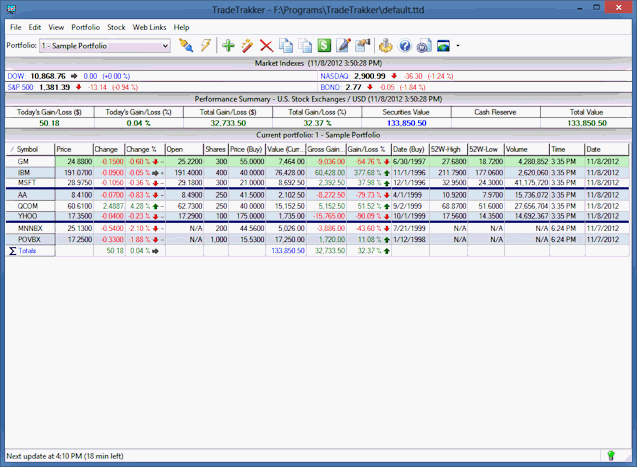
Task: Select the GM stock row
Action: click(317, 162)
